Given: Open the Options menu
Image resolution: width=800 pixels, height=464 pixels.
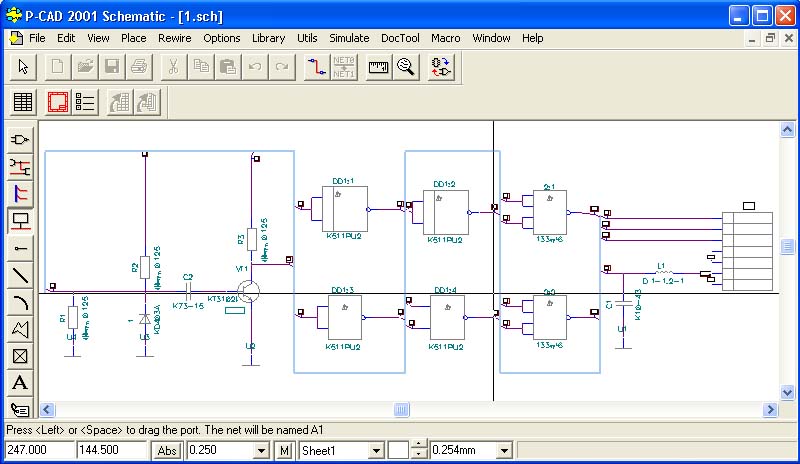Looking at the screenshot, I should pos(221,38).
